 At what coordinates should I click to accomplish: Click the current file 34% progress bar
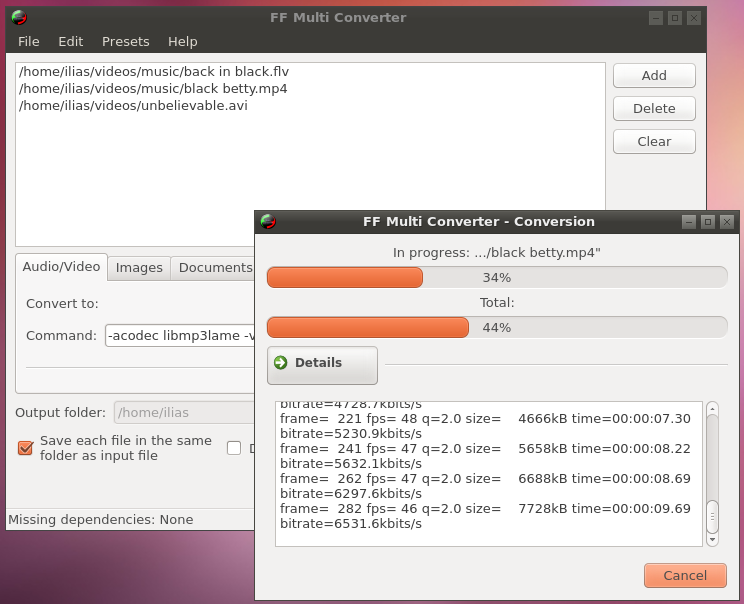[497, 278]
